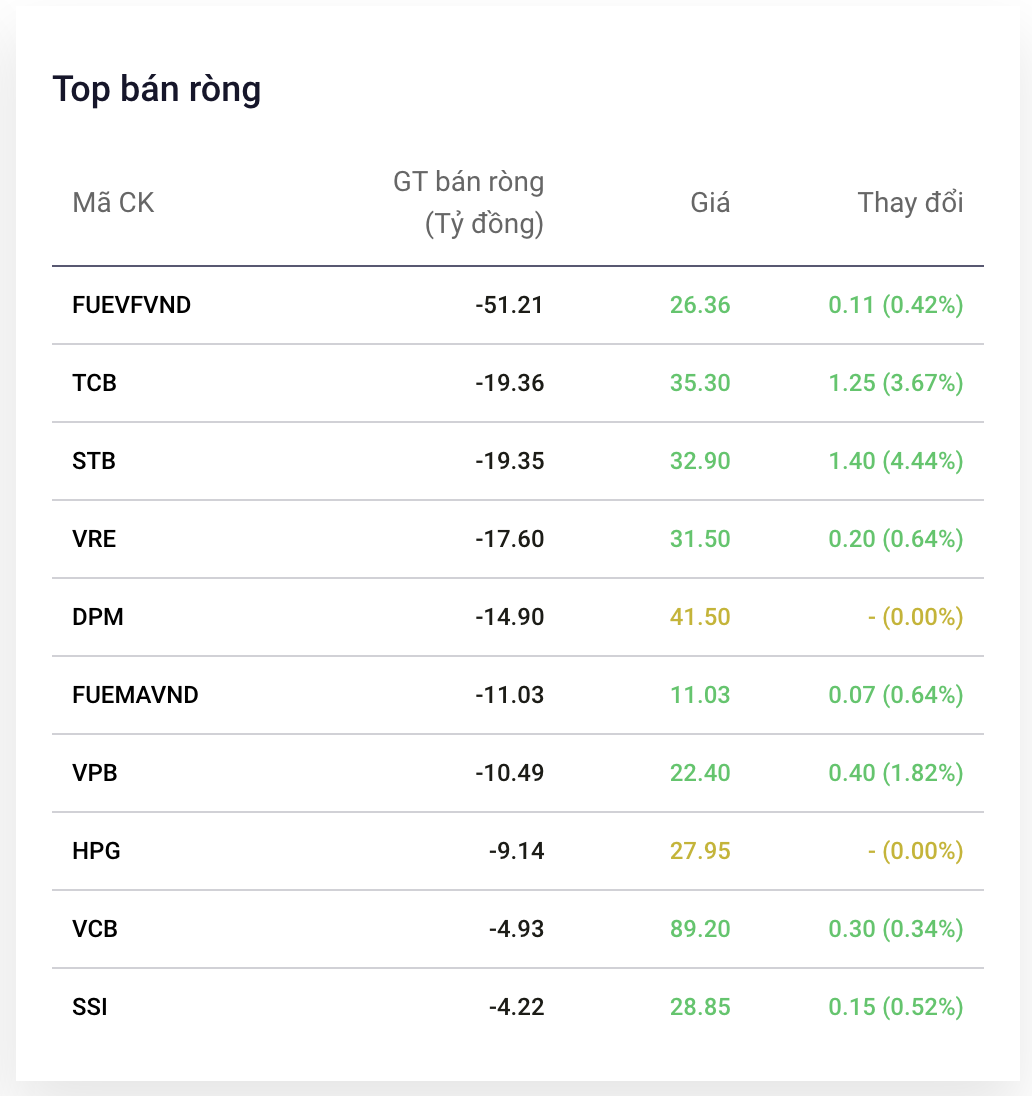Click the Mã CK column header
1032x1096 pixels.
[x=113, y=203]
